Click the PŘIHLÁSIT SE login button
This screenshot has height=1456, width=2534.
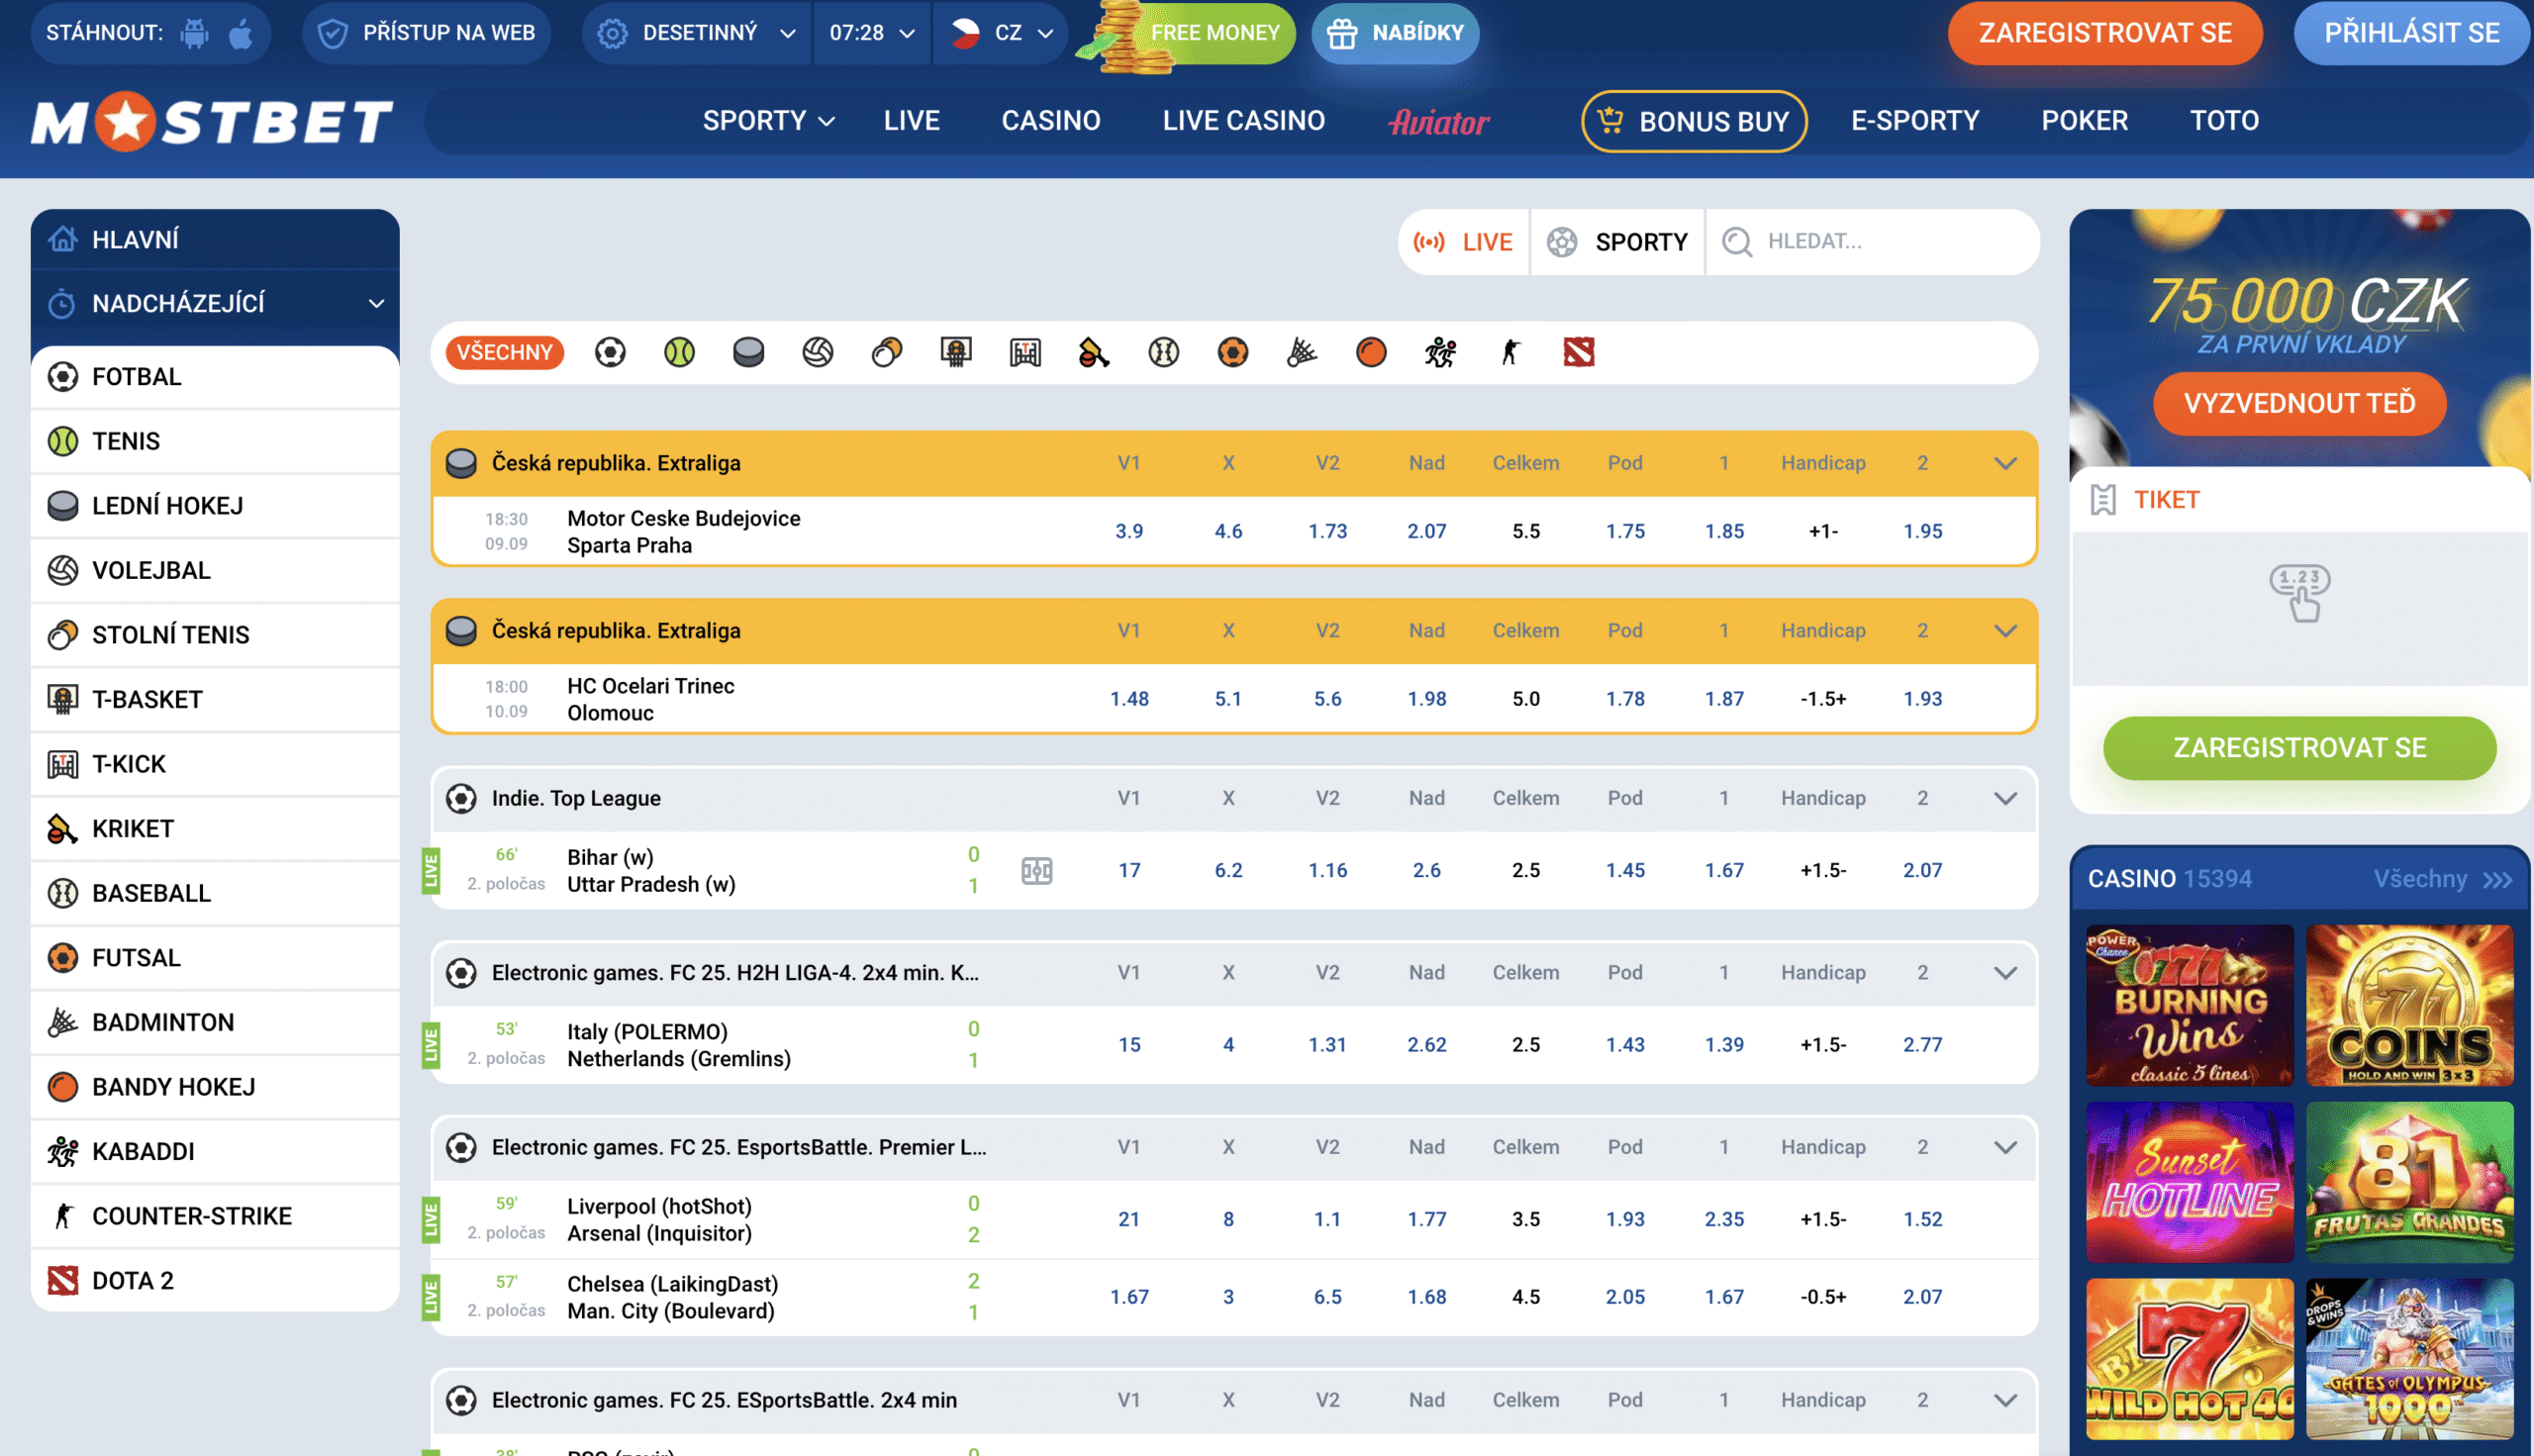(x=2412, y=33)
